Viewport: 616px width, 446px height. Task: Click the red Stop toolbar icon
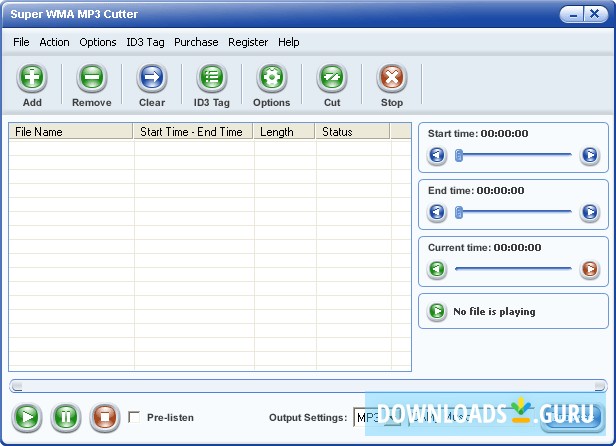(x=392, y=77)
